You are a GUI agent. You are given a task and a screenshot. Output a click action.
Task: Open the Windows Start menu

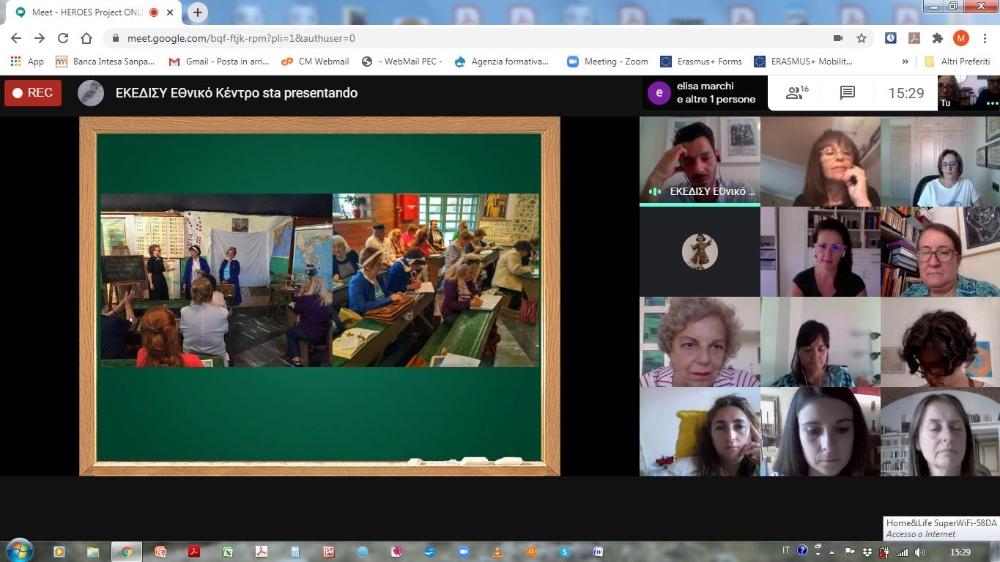point(19,551)
